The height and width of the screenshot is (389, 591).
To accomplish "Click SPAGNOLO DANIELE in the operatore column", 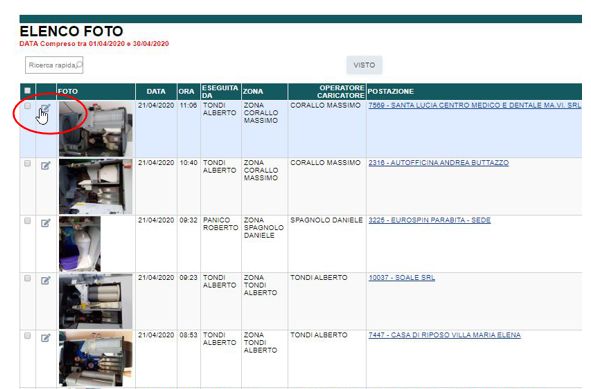I will [326, 220].
